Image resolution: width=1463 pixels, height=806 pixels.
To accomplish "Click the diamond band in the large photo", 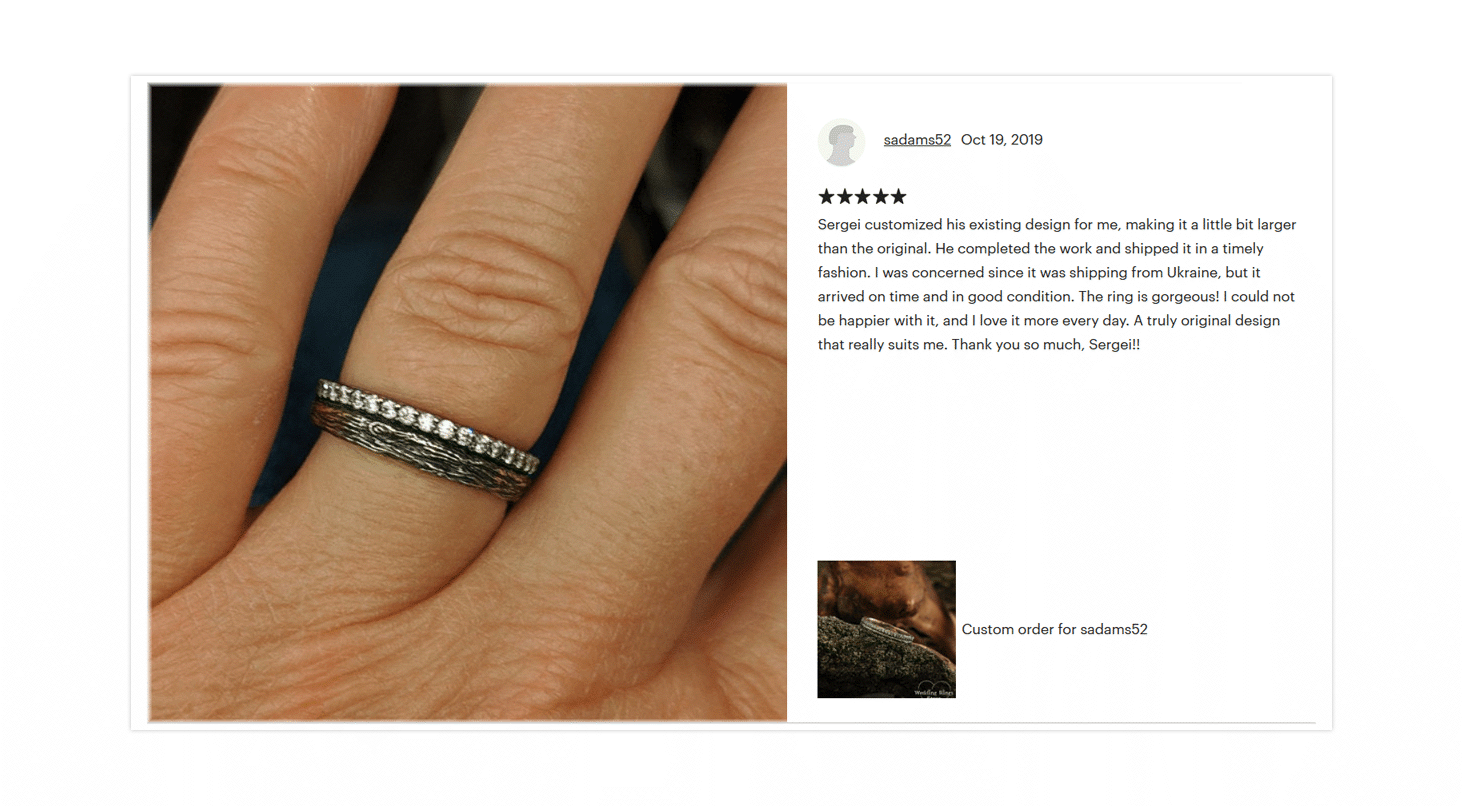I will (x=430, y=420).
